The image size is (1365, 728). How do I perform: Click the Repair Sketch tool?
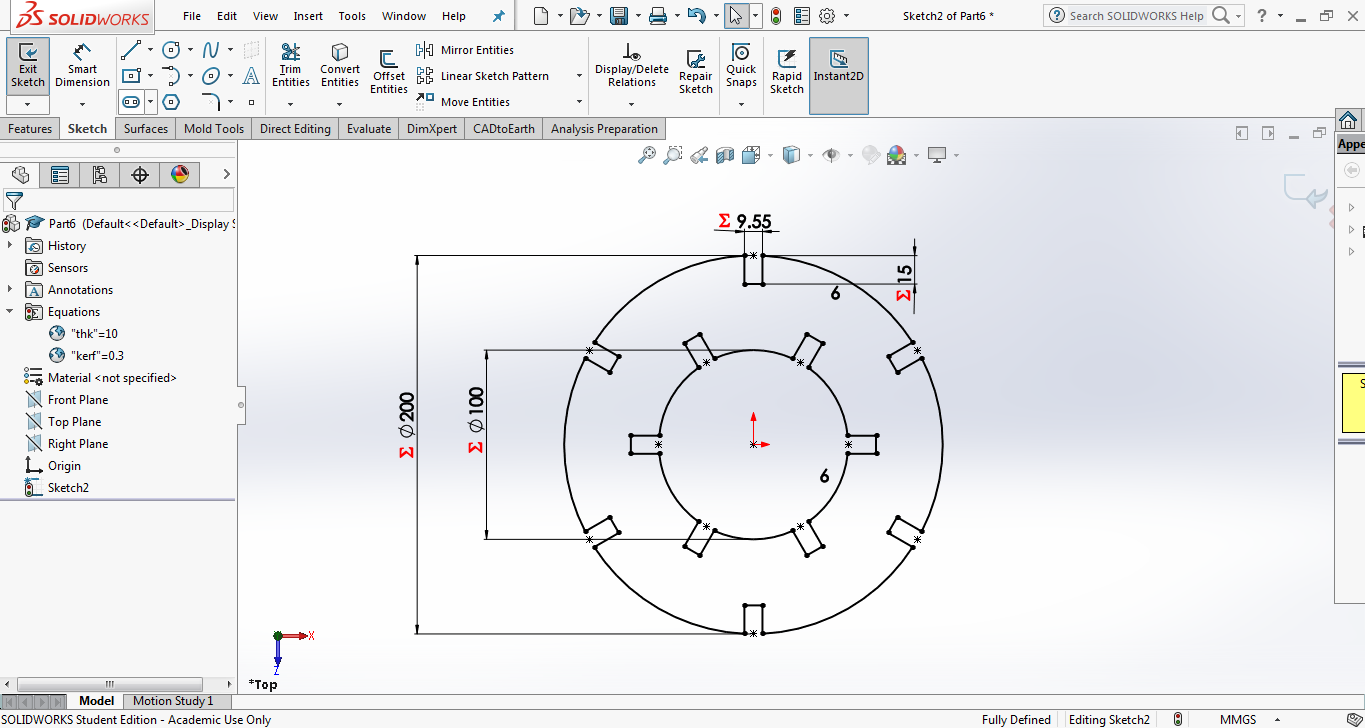pos(696,72)
